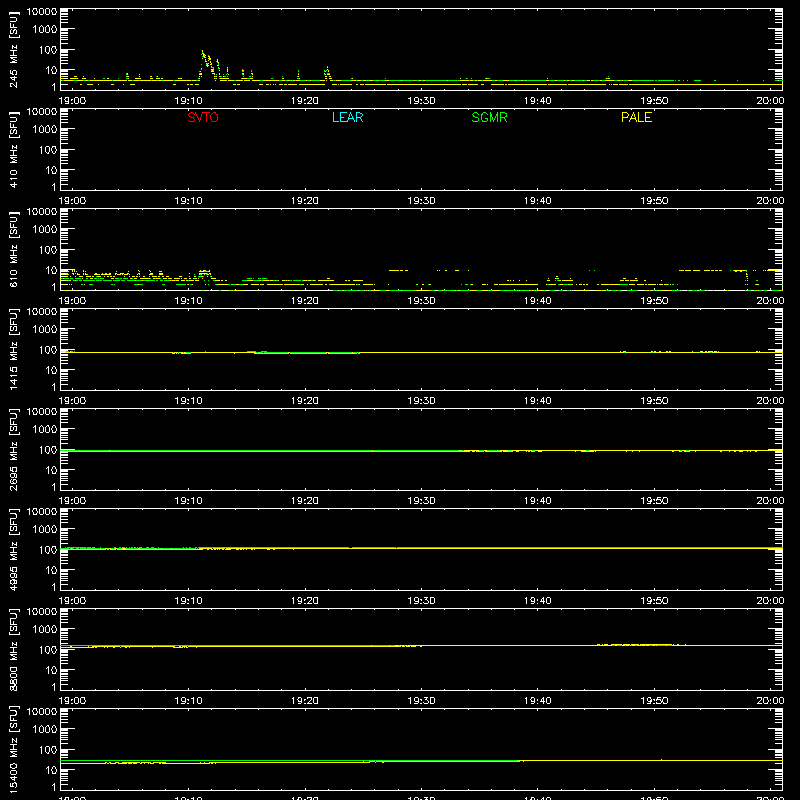Select the 610 MHz [SFU] axis title
Viewport: 800px width, 800px height.
click(x=13, y=249)
